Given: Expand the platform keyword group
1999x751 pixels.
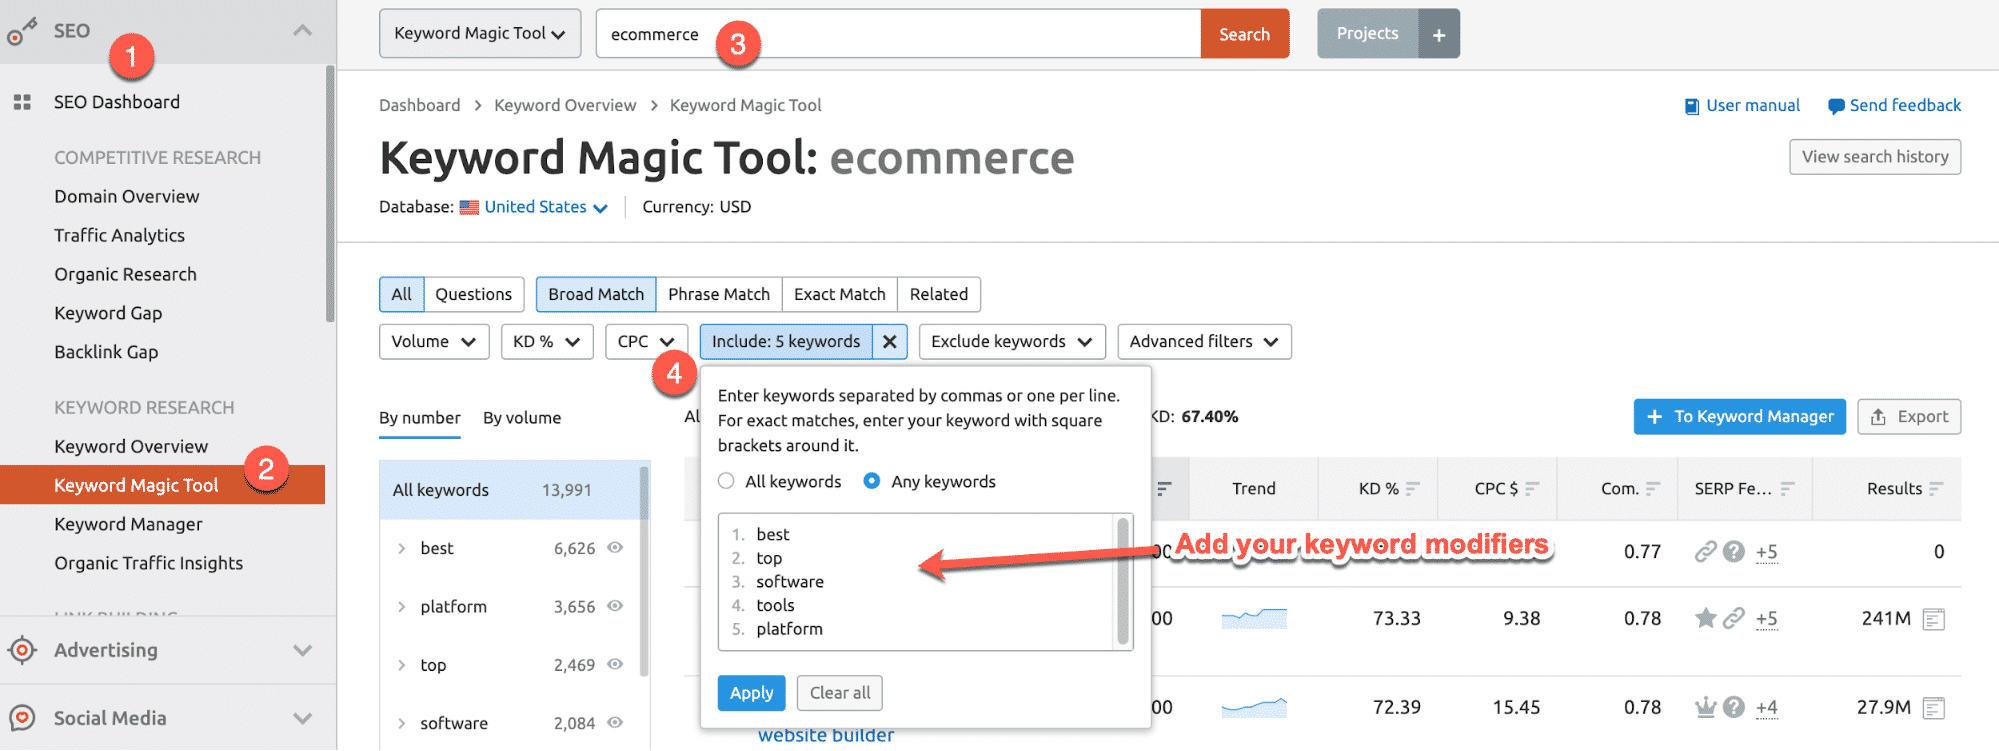Looking at the screenshot, I should point(401,607).
